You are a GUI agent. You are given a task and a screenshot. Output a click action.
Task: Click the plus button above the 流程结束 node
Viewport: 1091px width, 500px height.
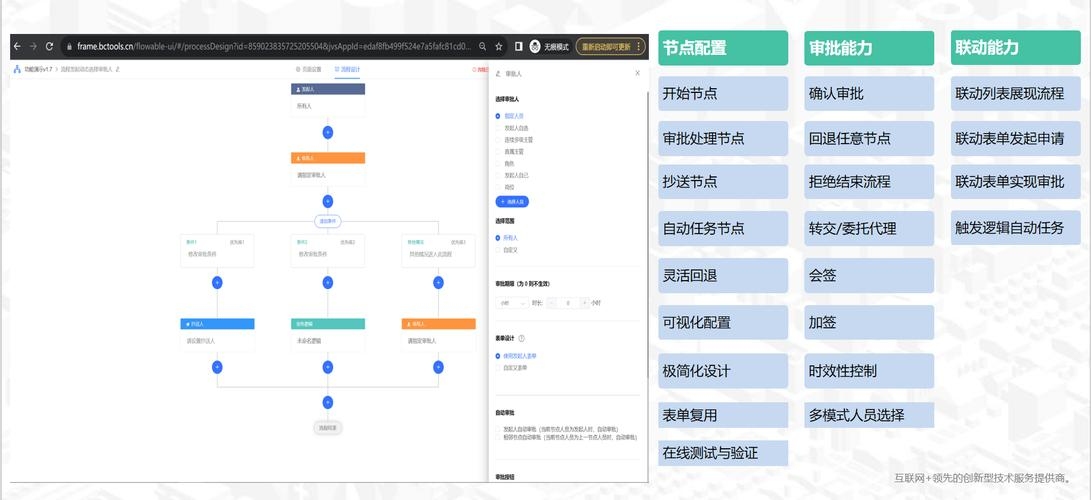(328, 402)
